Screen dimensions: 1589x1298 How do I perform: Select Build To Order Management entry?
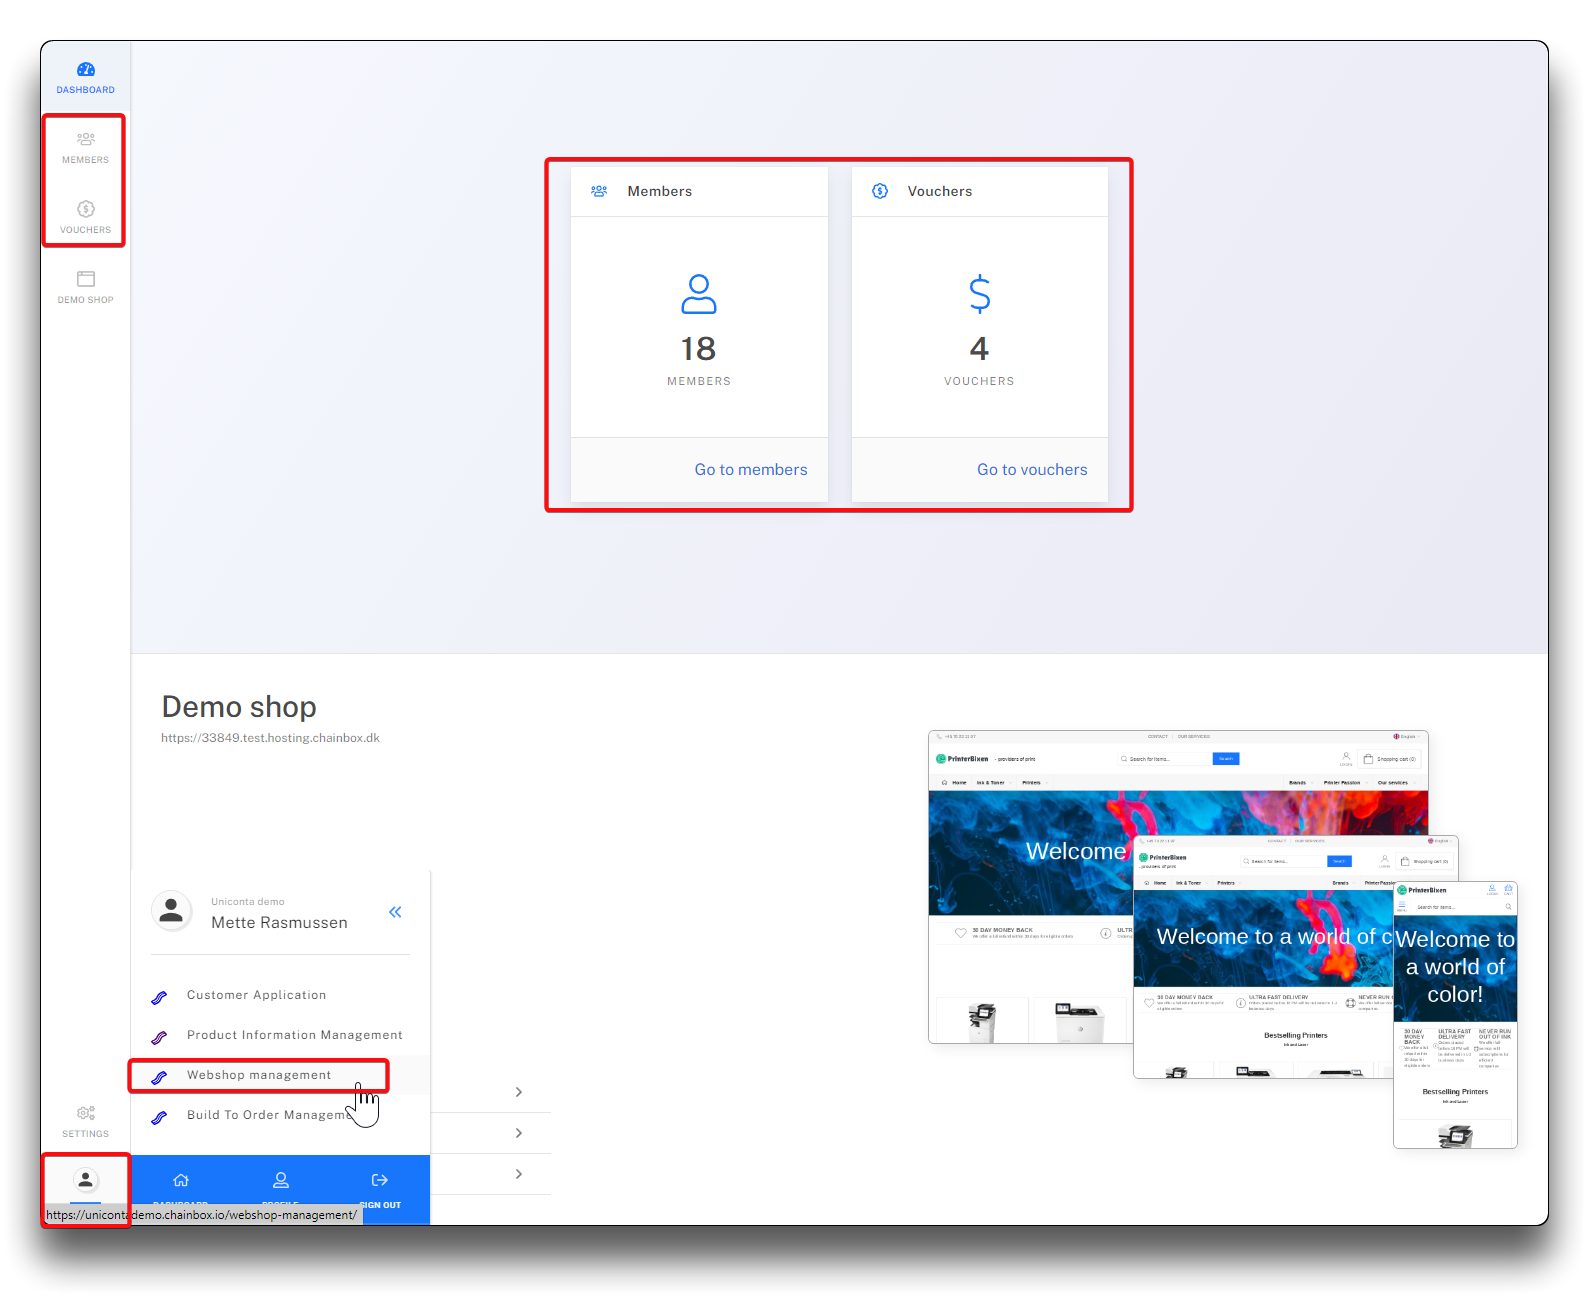[265, 1115]
